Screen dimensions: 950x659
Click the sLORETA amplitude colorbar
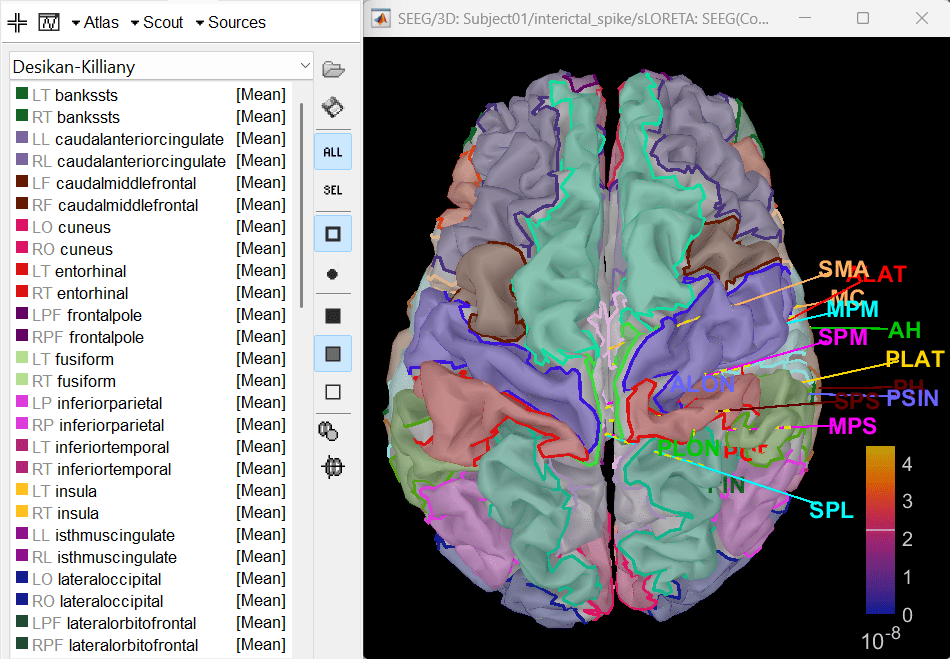[880, 530]
